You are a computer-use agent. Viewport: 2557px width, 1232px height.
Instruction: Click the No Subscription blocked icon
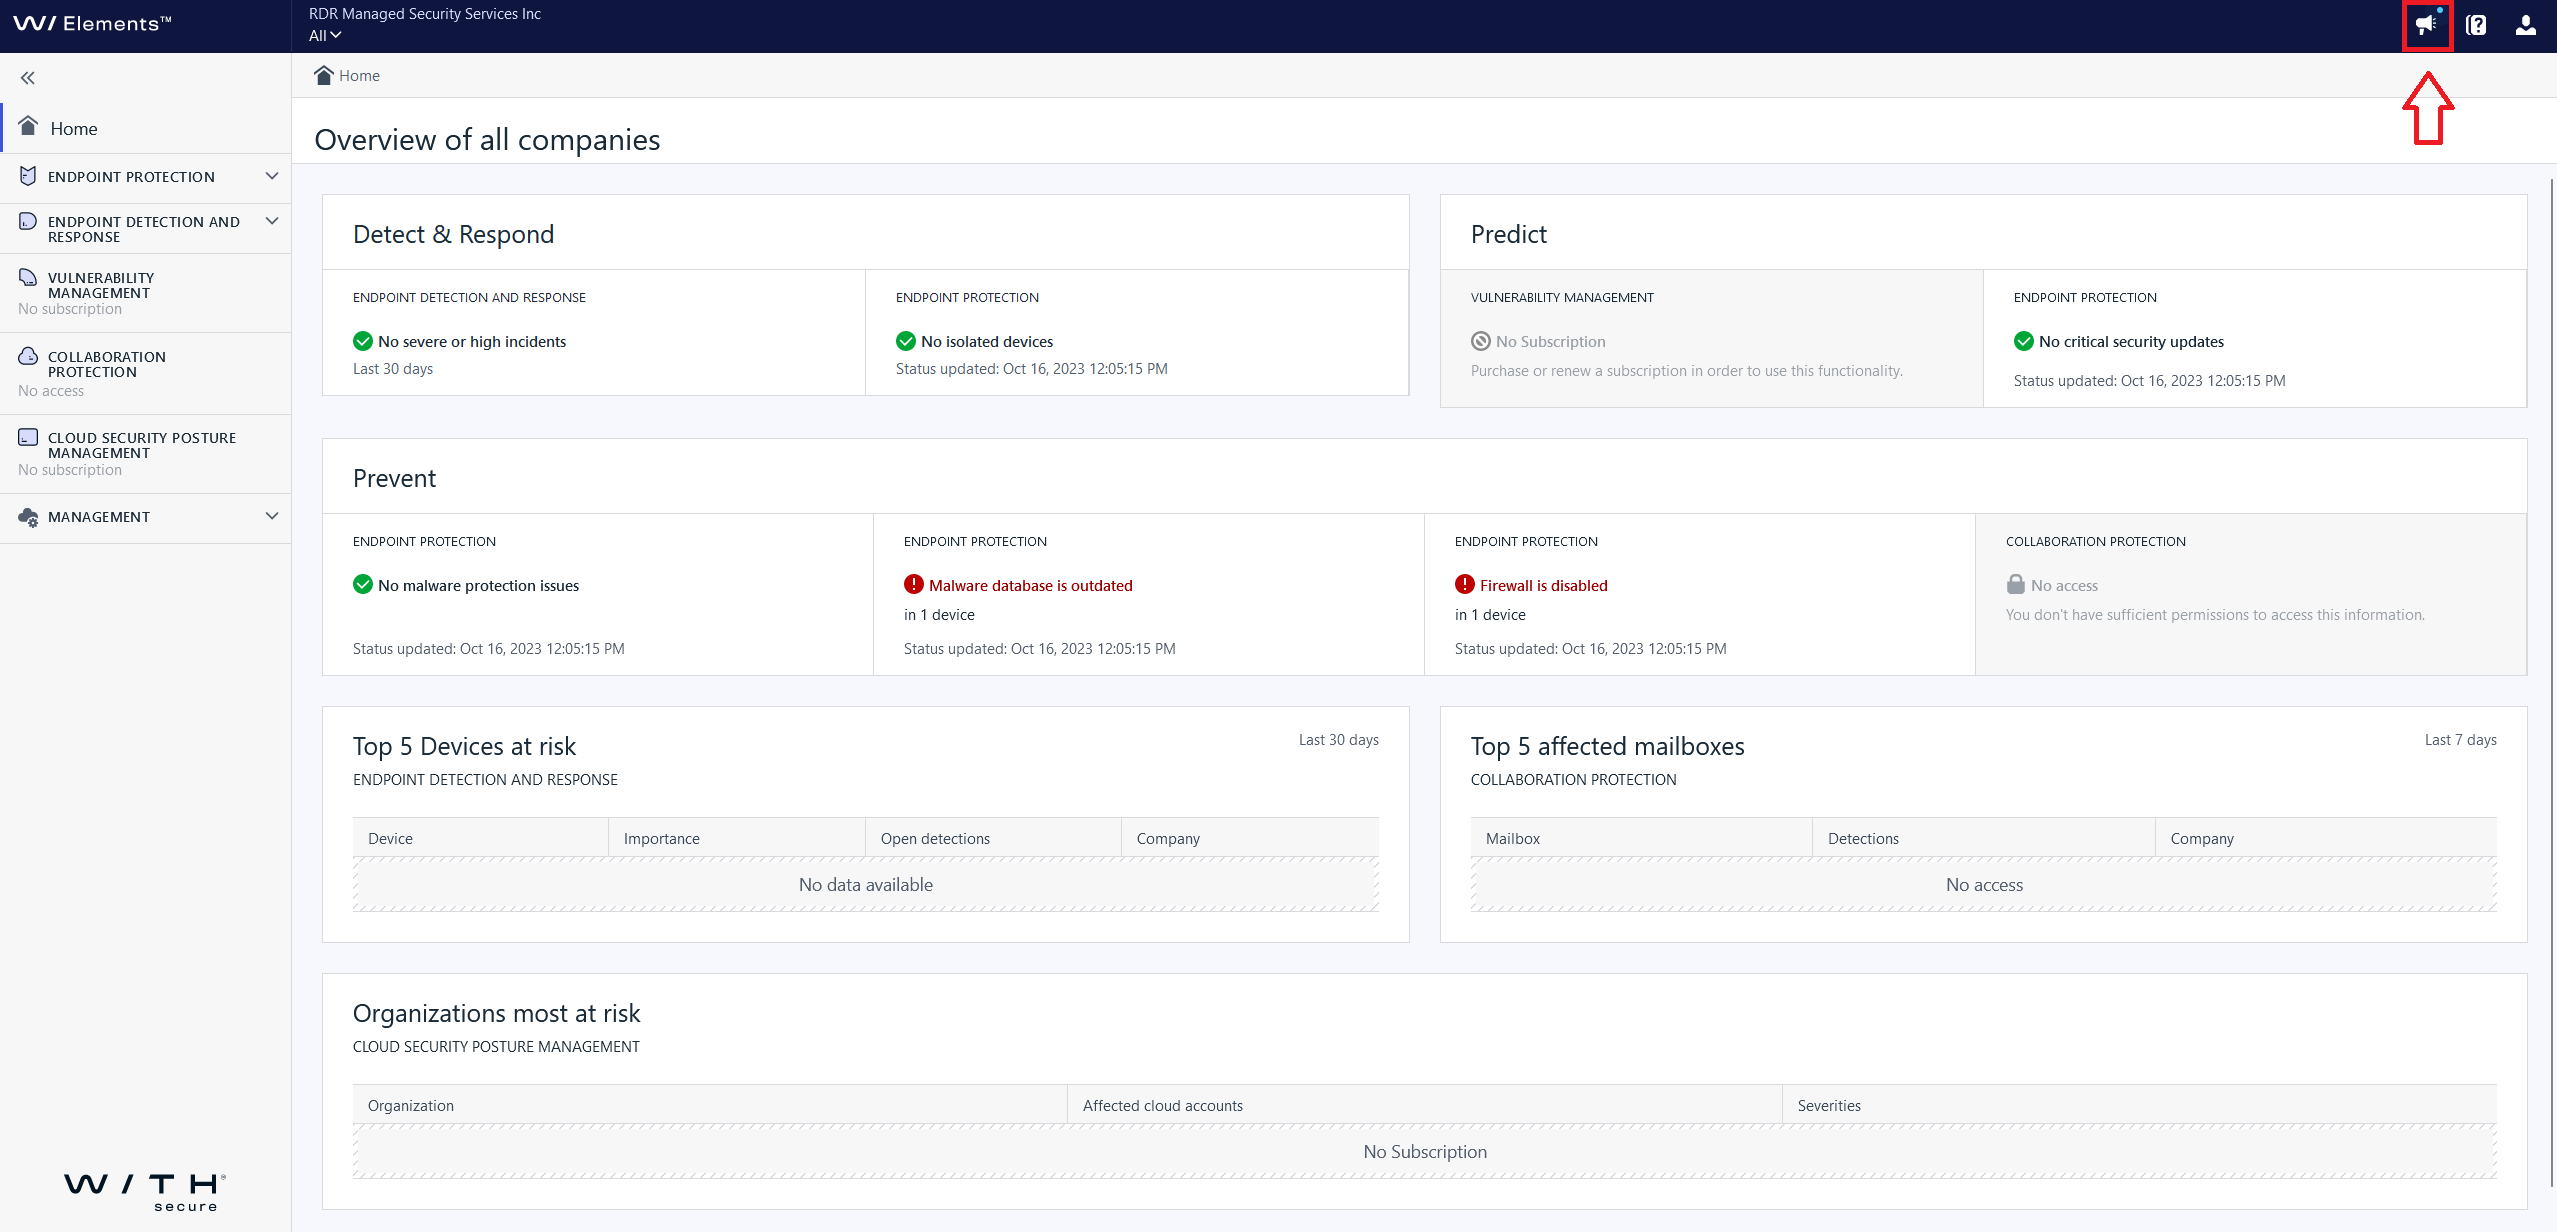tap(1481, 341)
